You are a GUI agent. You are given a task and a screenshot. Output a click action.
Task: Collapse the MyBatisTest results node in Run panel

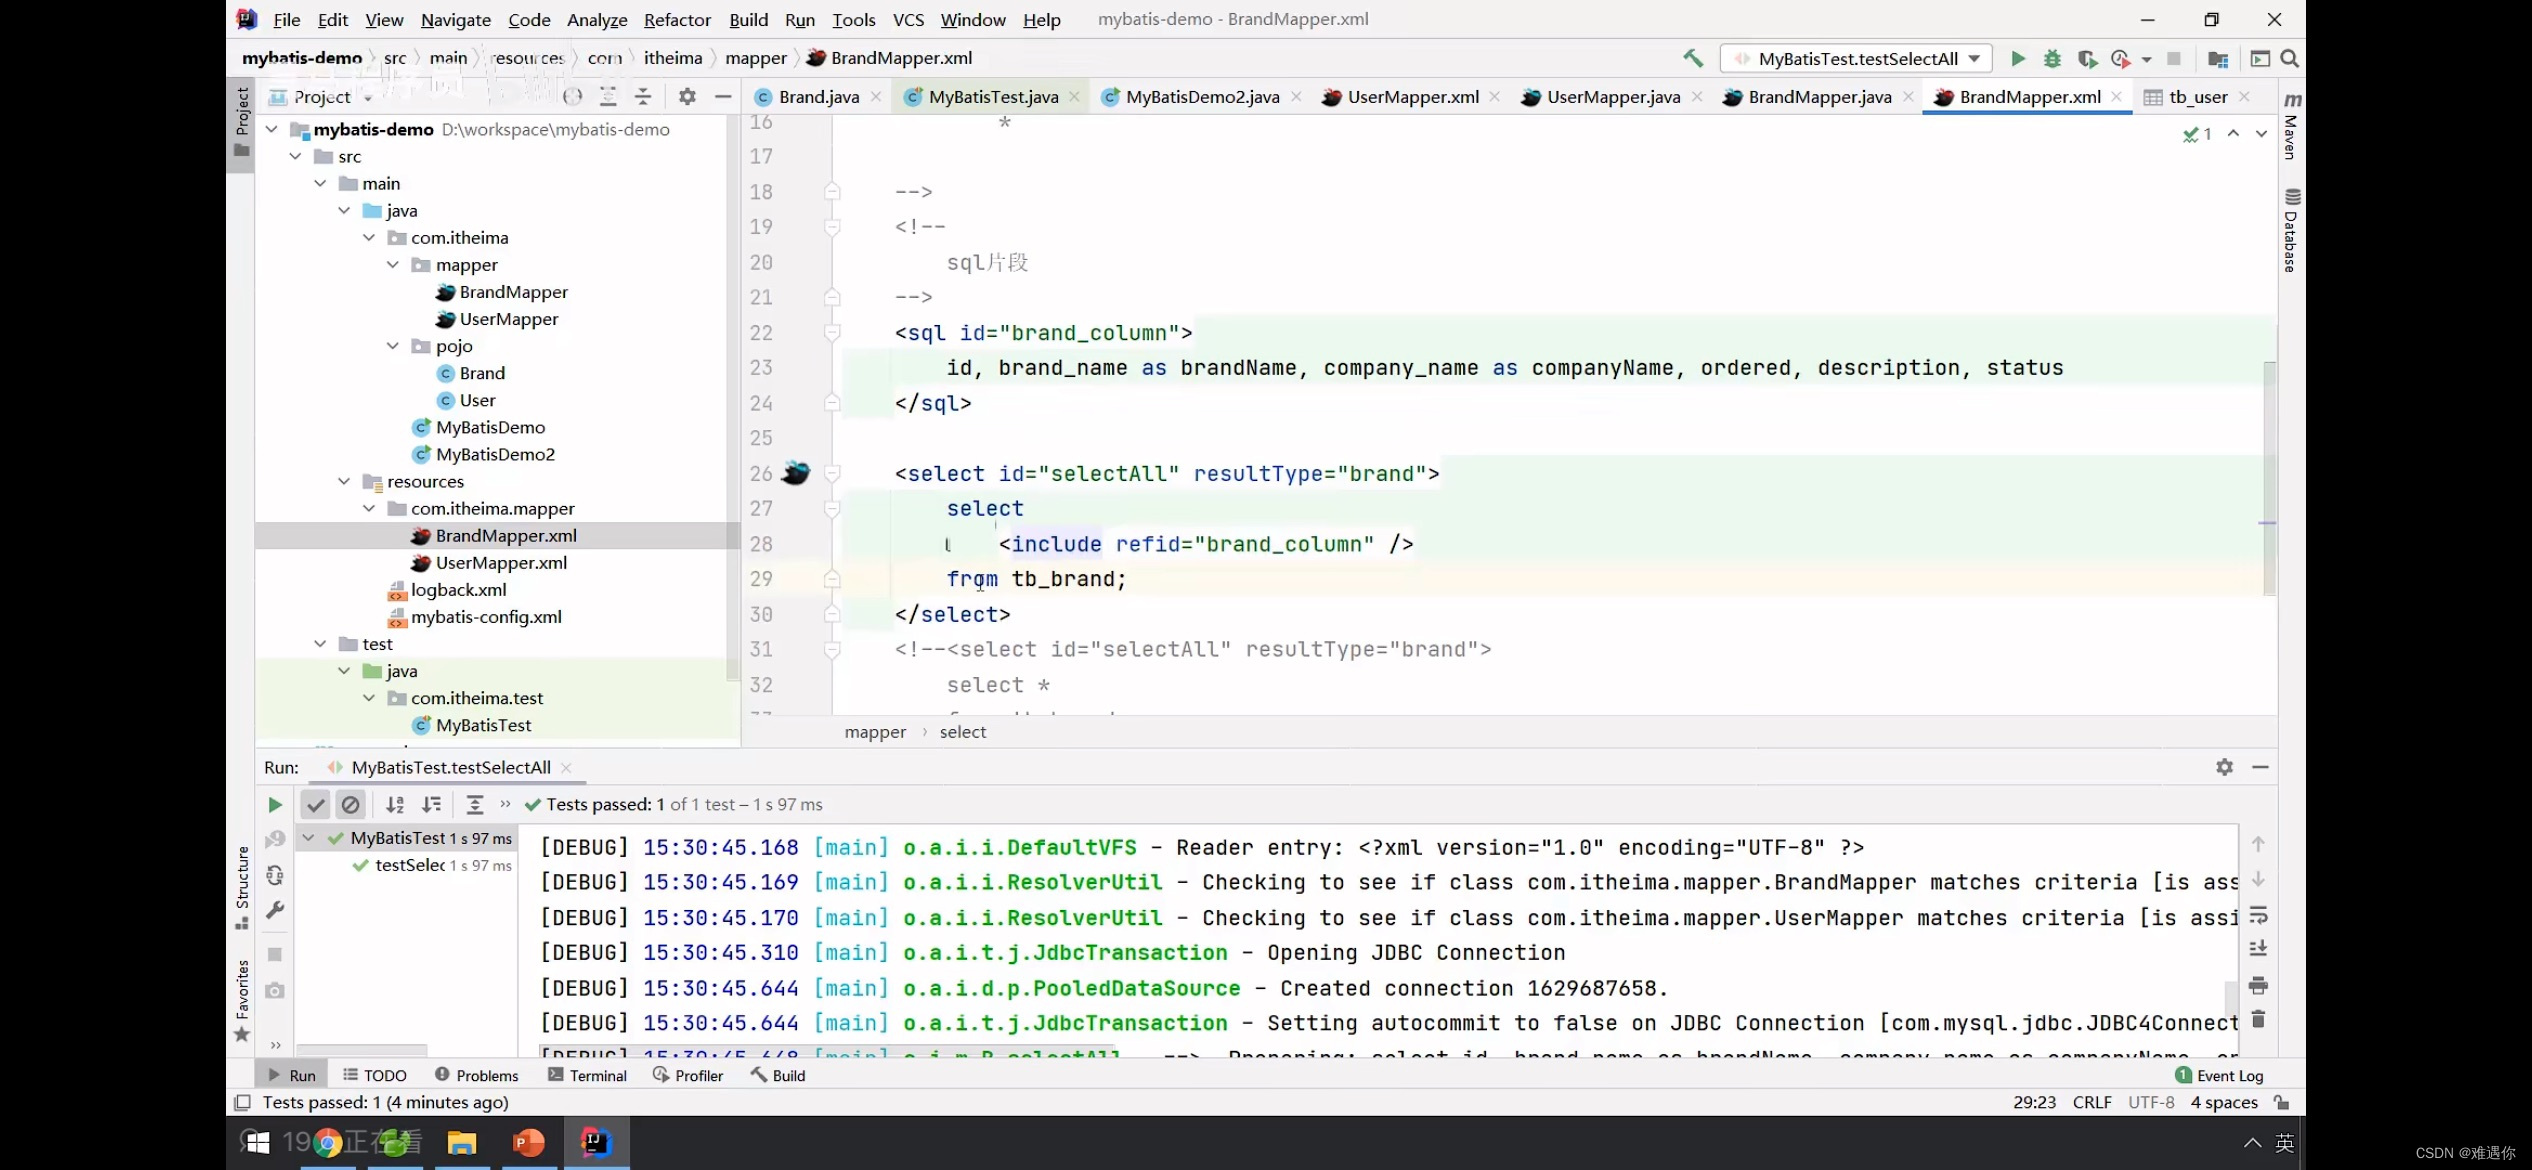pos(308,838)
